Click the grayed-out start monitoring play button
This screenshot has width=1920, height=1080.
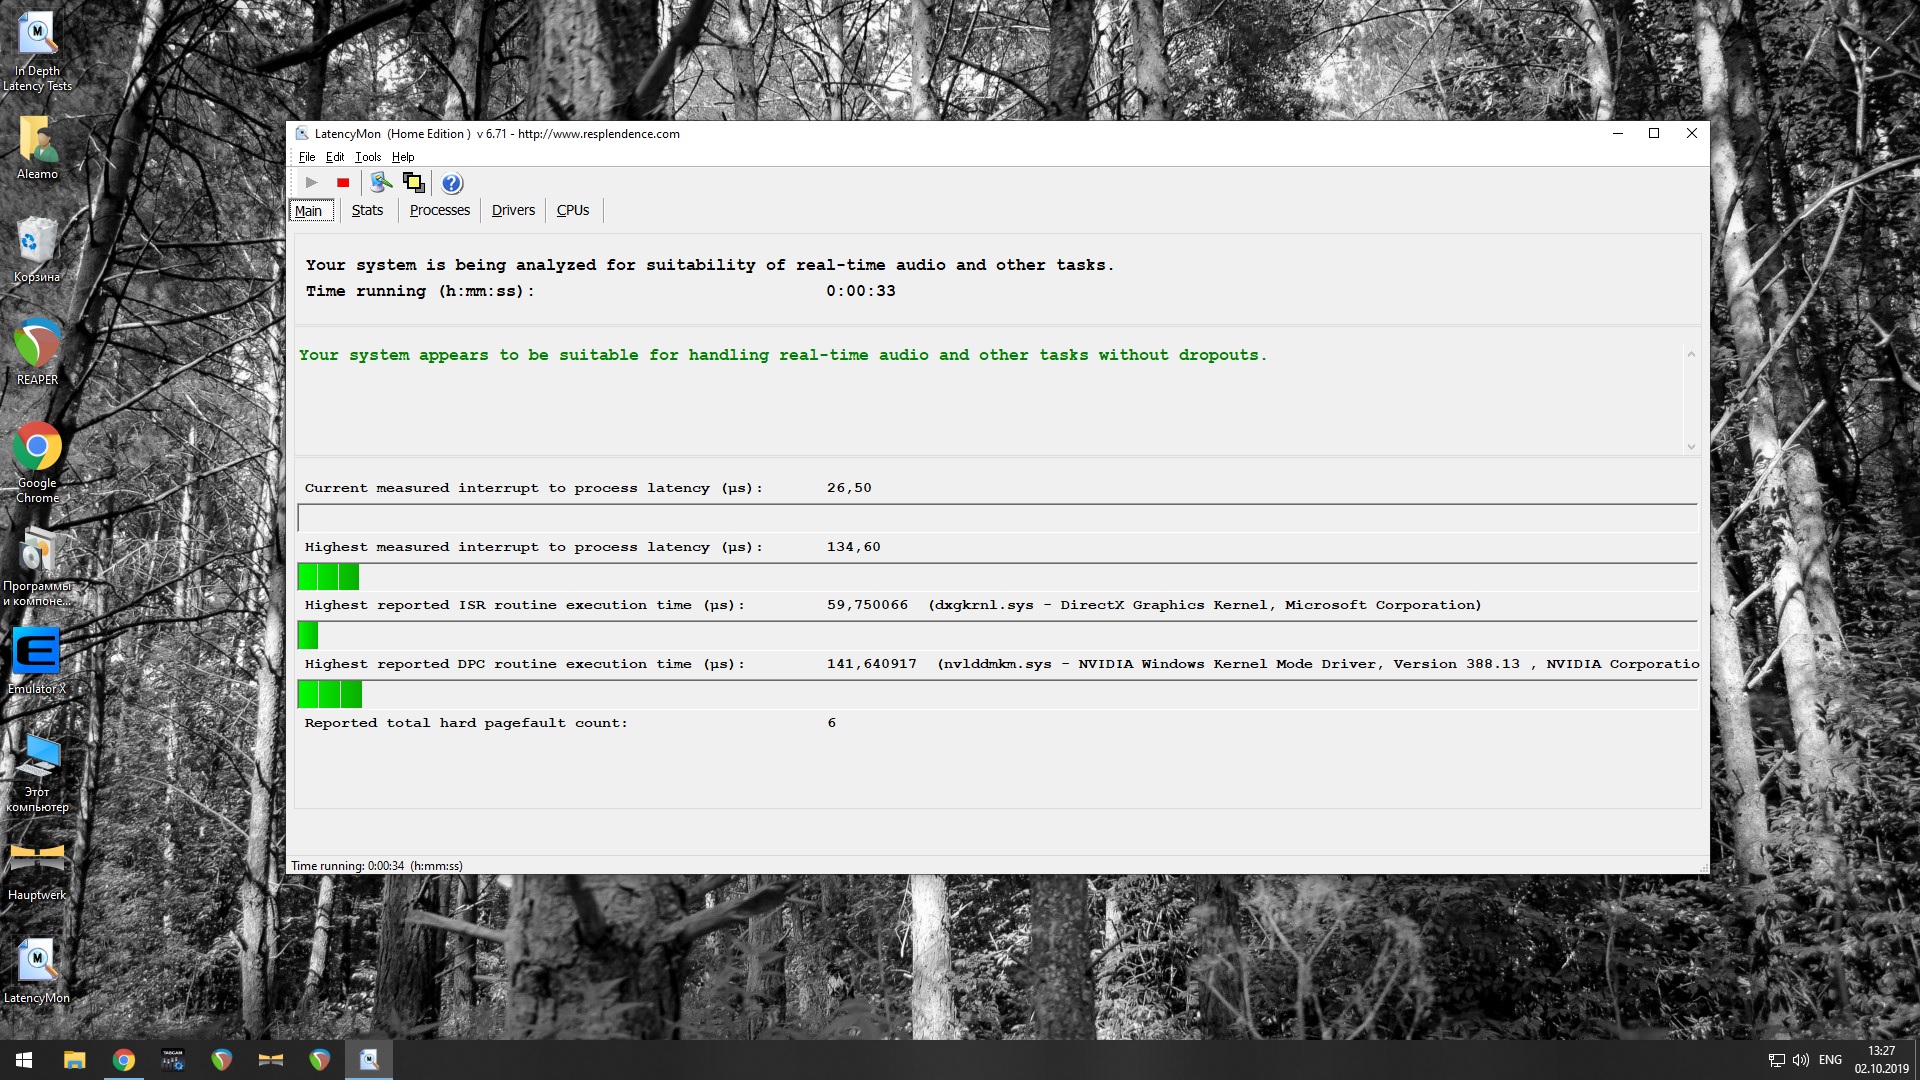click(x=311, y=183)
